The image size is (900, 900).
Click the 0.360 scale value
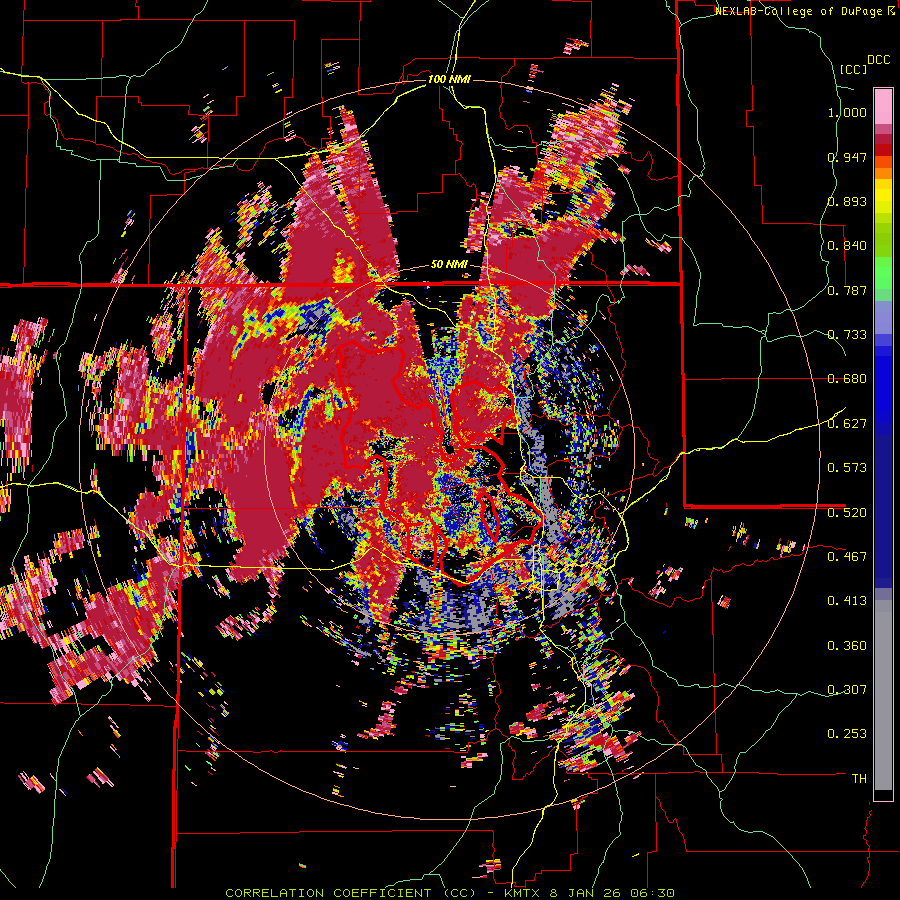(x=847, y=646)
